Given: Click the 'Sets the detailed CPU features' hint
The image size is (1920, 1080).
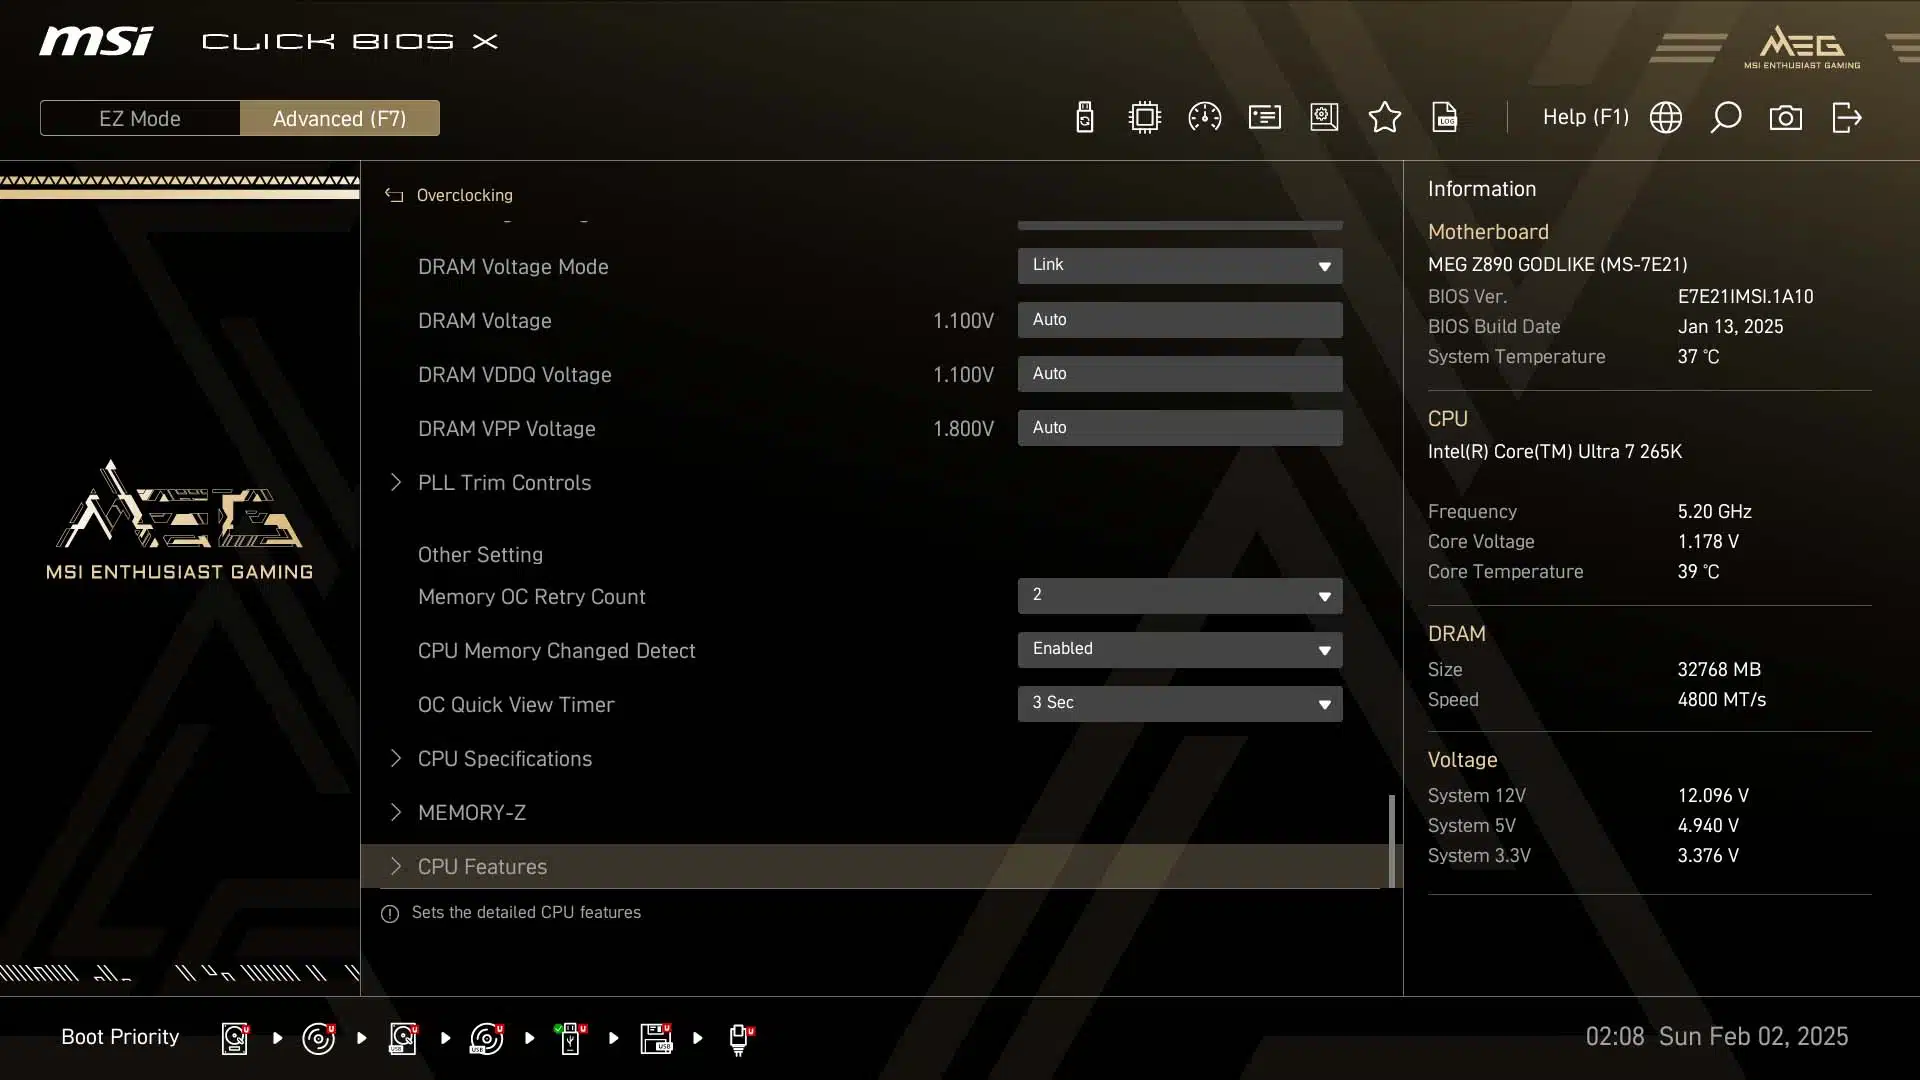Looking at the screenshot, I should (x=526, y=913).
